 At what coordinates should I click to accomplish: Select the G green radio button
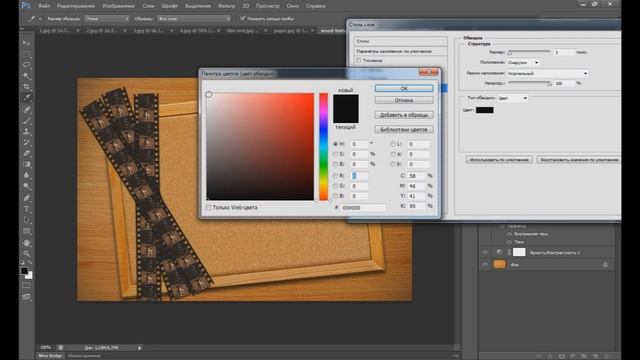coord(336,186)
